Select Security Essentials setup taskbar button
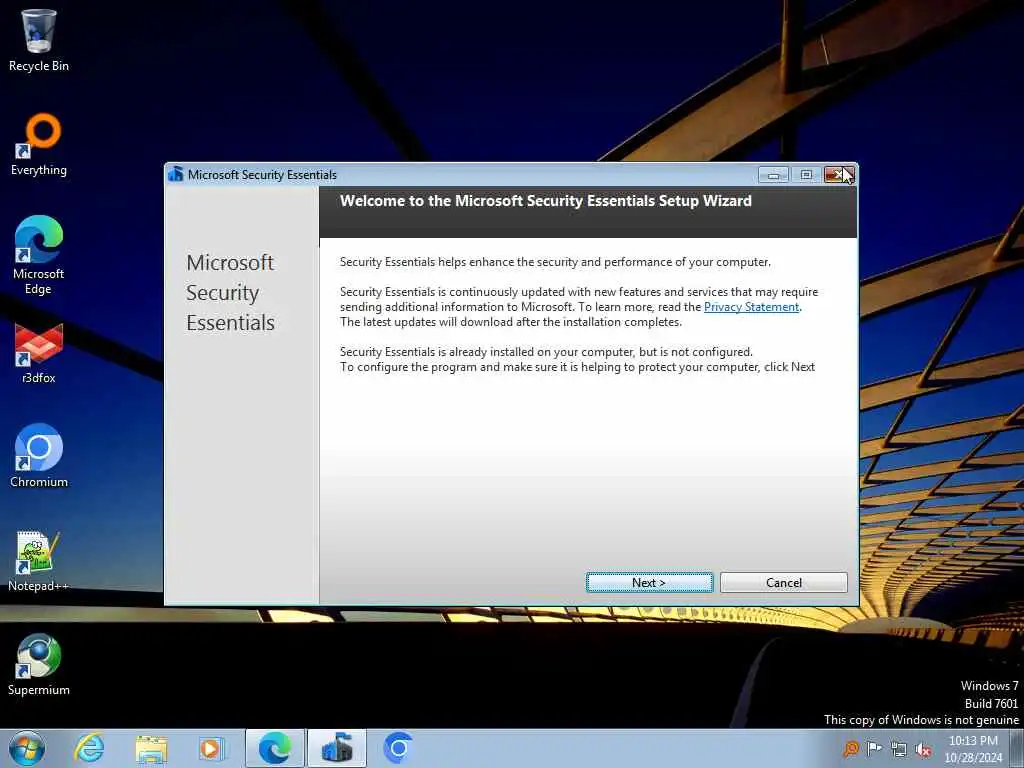Image resolution: width=1024 pixels, height=768 pixels. click(337, 748)
